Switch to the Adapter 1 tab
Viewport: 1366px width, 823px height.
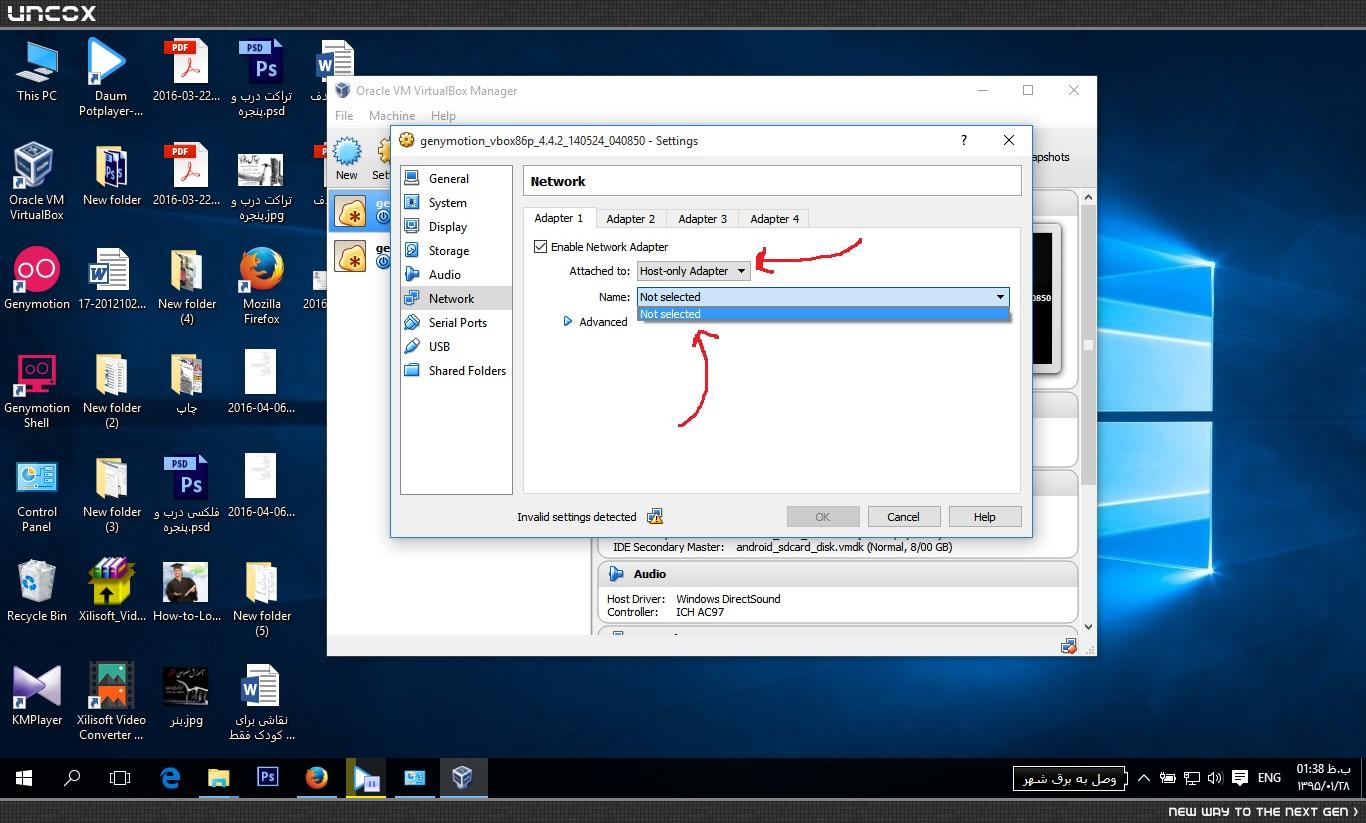[x=559, y=218]
